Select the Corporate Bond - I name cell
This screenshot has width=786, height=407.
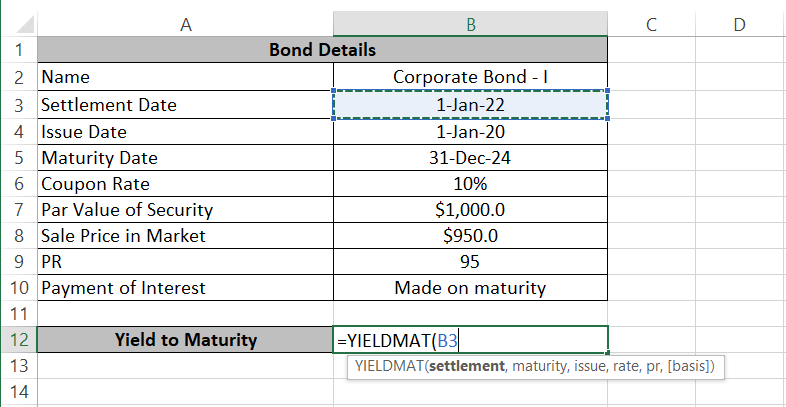pyautogui.click(x=470, y=77)
